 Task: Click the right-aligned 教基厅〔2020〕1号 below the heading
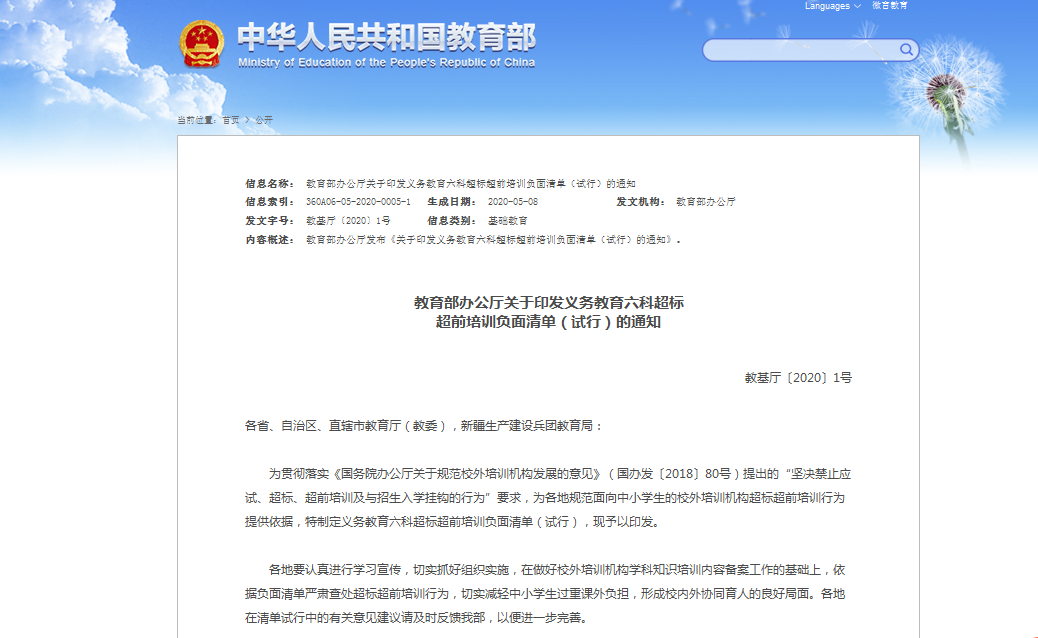pyautogui.click(x=797, y=378)
